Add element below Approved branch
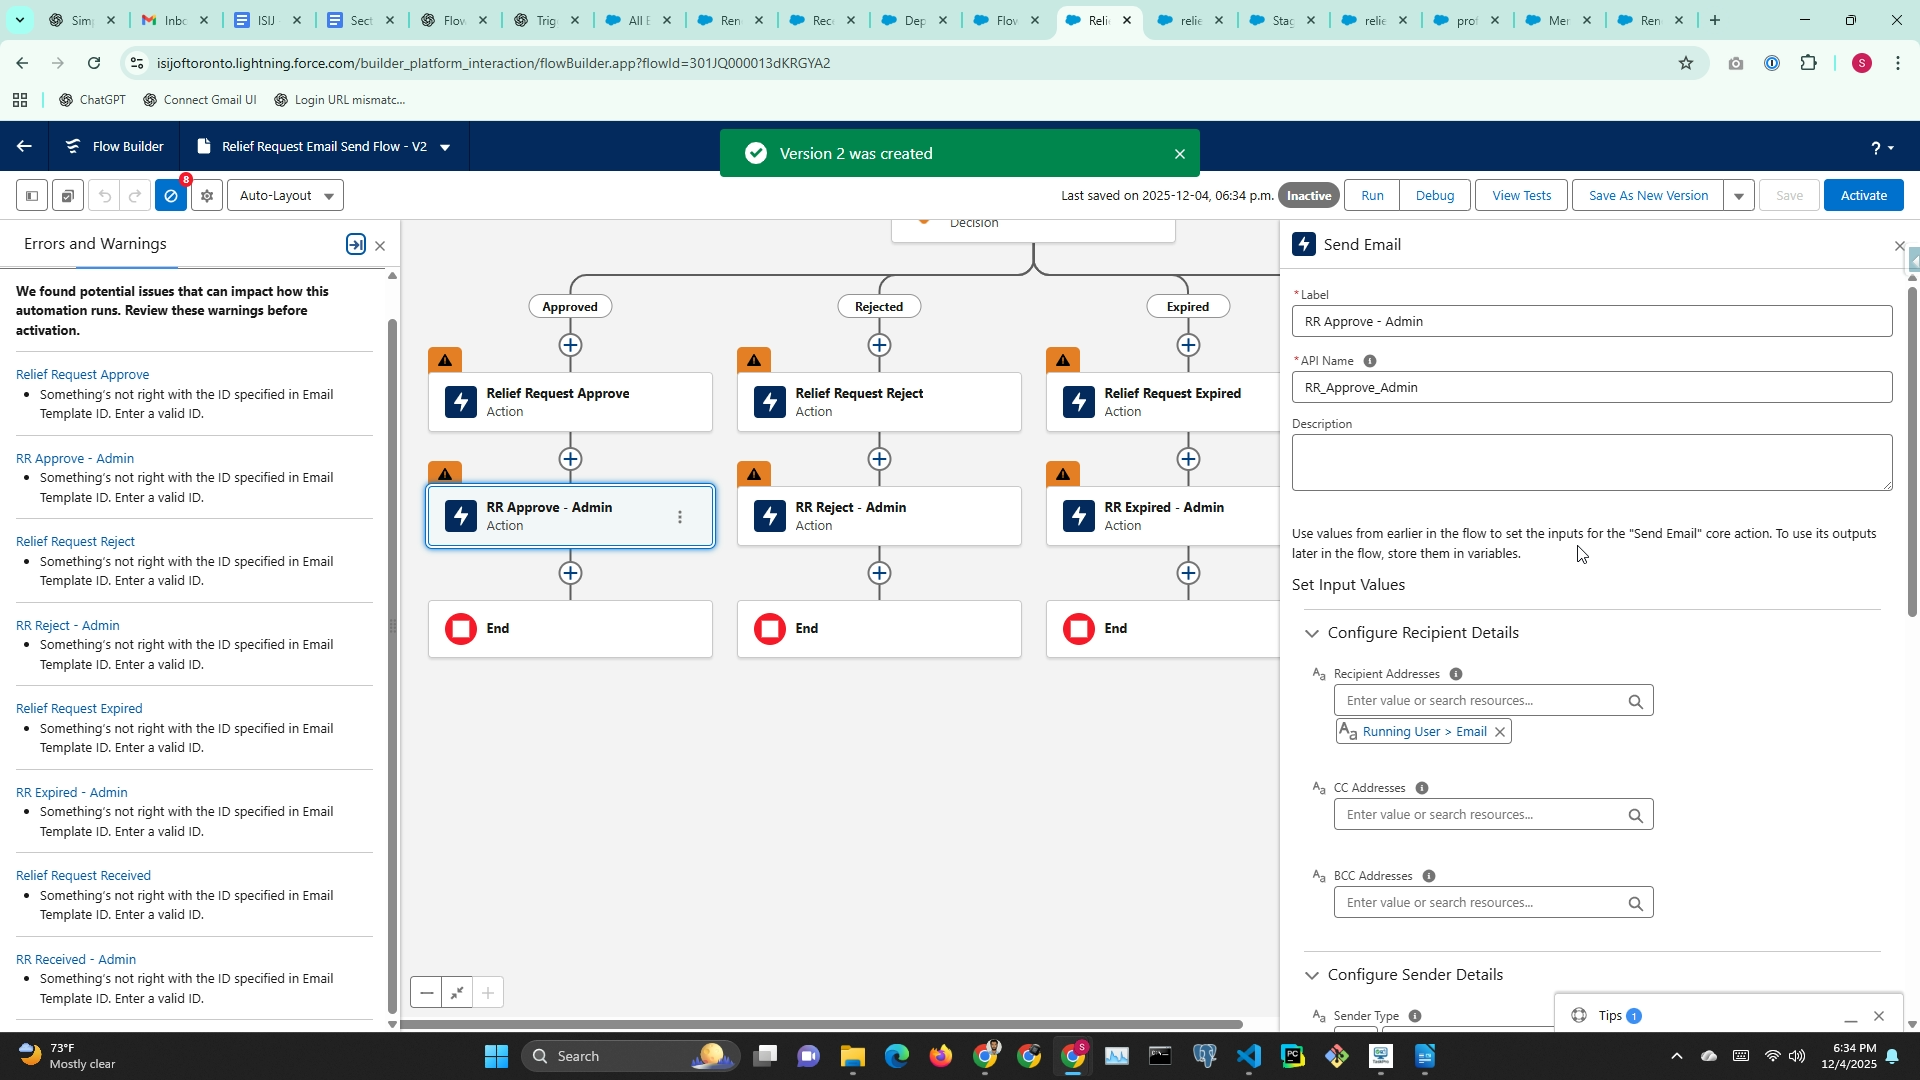The height and width of the screenshot is (1080, 1920). click(570, 345)
